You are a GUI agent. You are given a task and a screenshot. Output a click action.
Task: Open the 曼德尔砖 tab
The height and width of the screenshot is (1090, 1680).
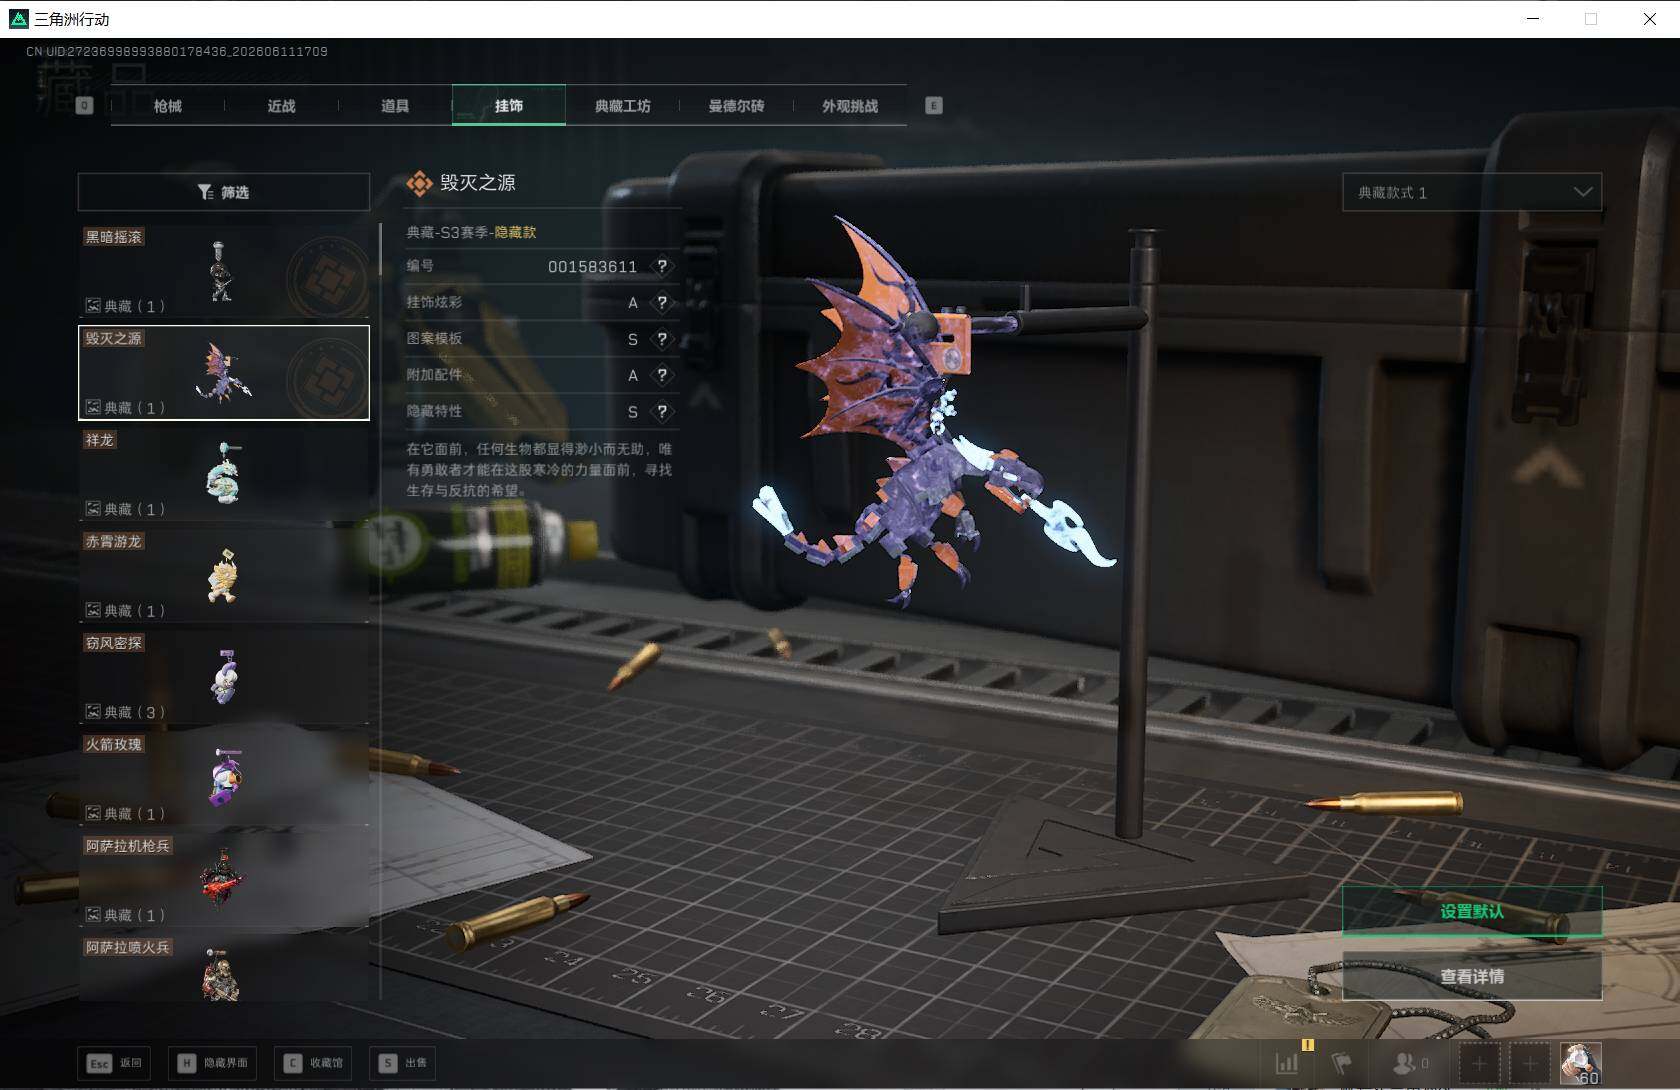coord(736,106)
